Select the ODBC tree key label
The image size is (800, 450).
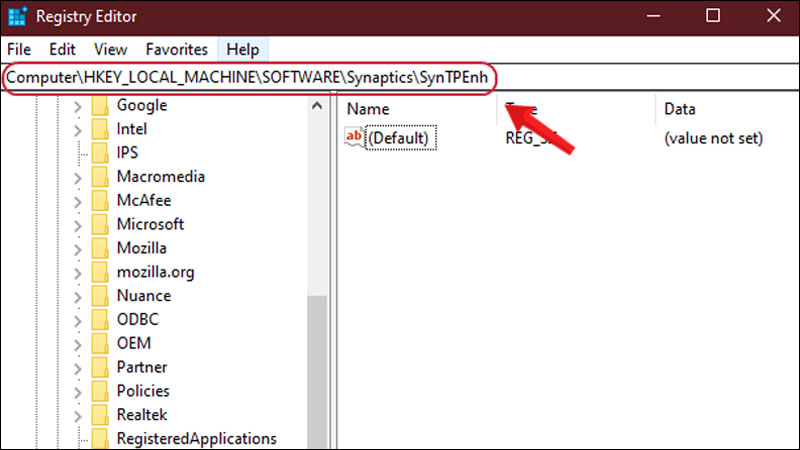coord(138,319)
